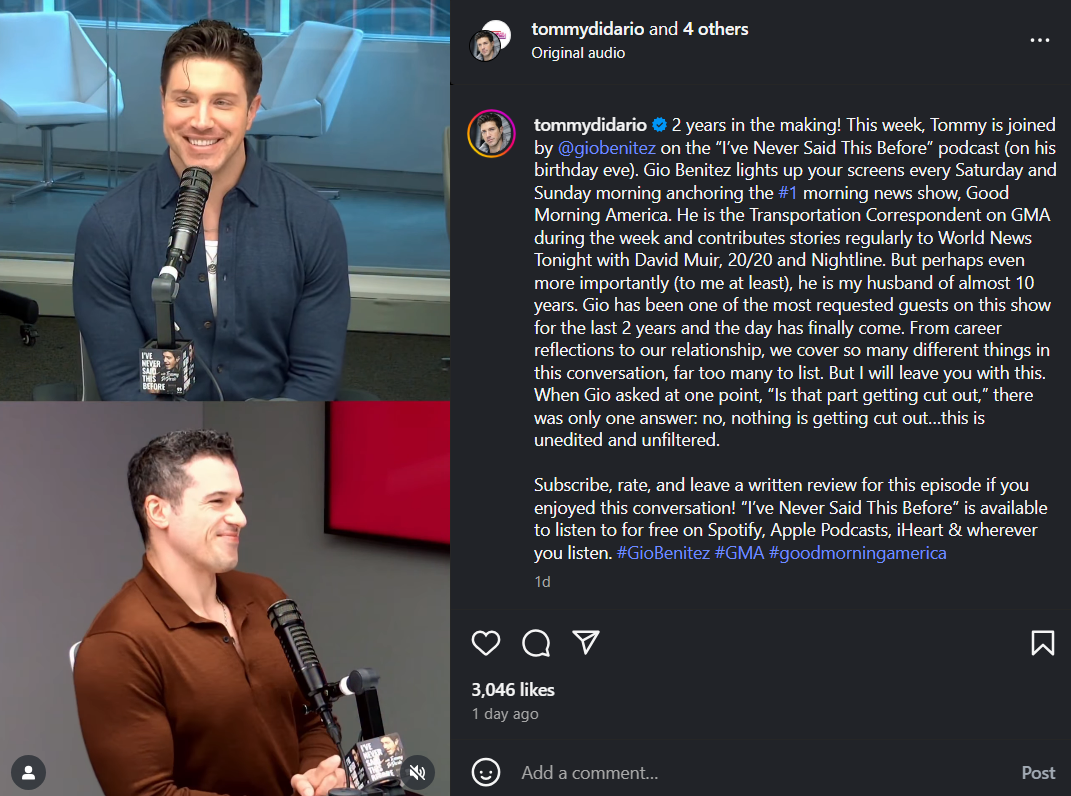Submit the comment with Post button

click(x=1038, y=773)
